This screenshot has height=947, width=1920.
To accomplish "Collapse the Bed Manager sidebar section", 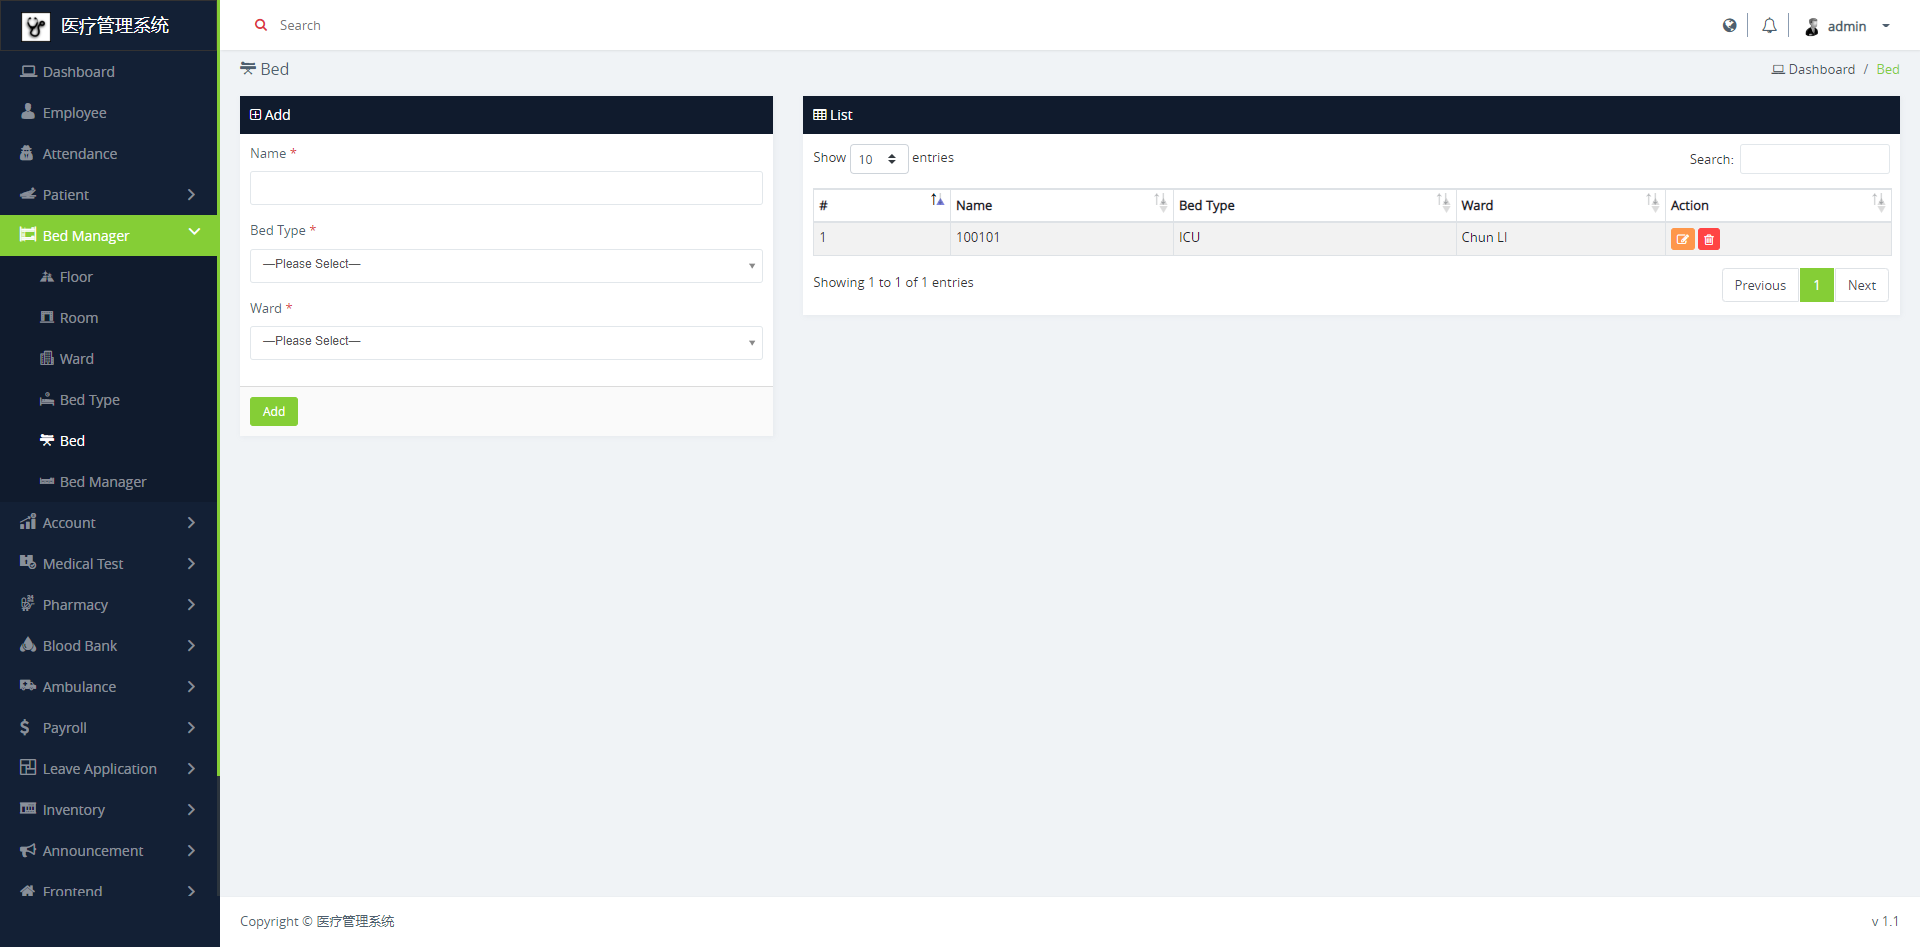I will pos(108,236).
